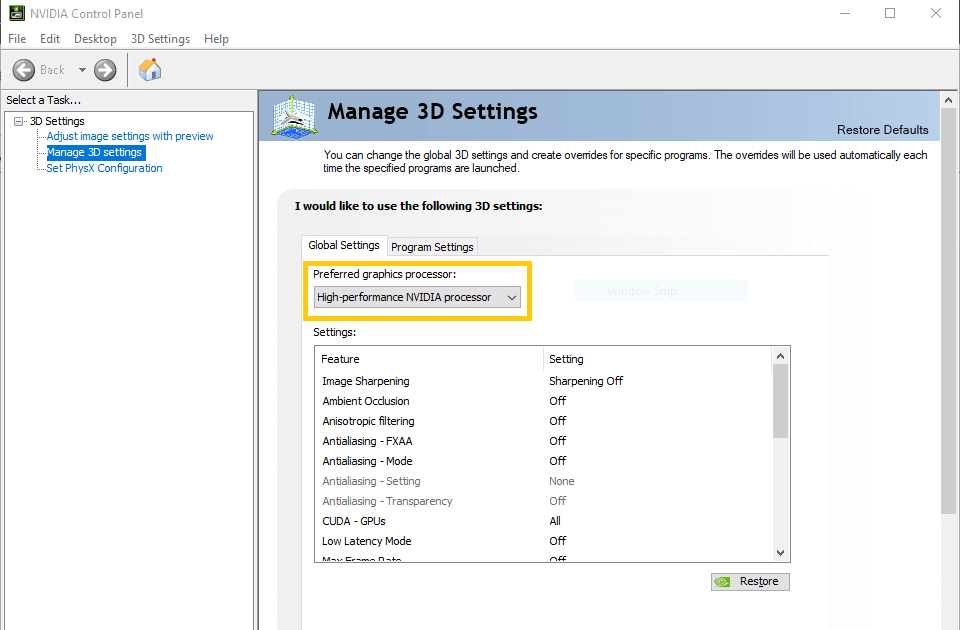Select the Low Latency Mode row
The image size is (960, 630).
click(543, 541)
